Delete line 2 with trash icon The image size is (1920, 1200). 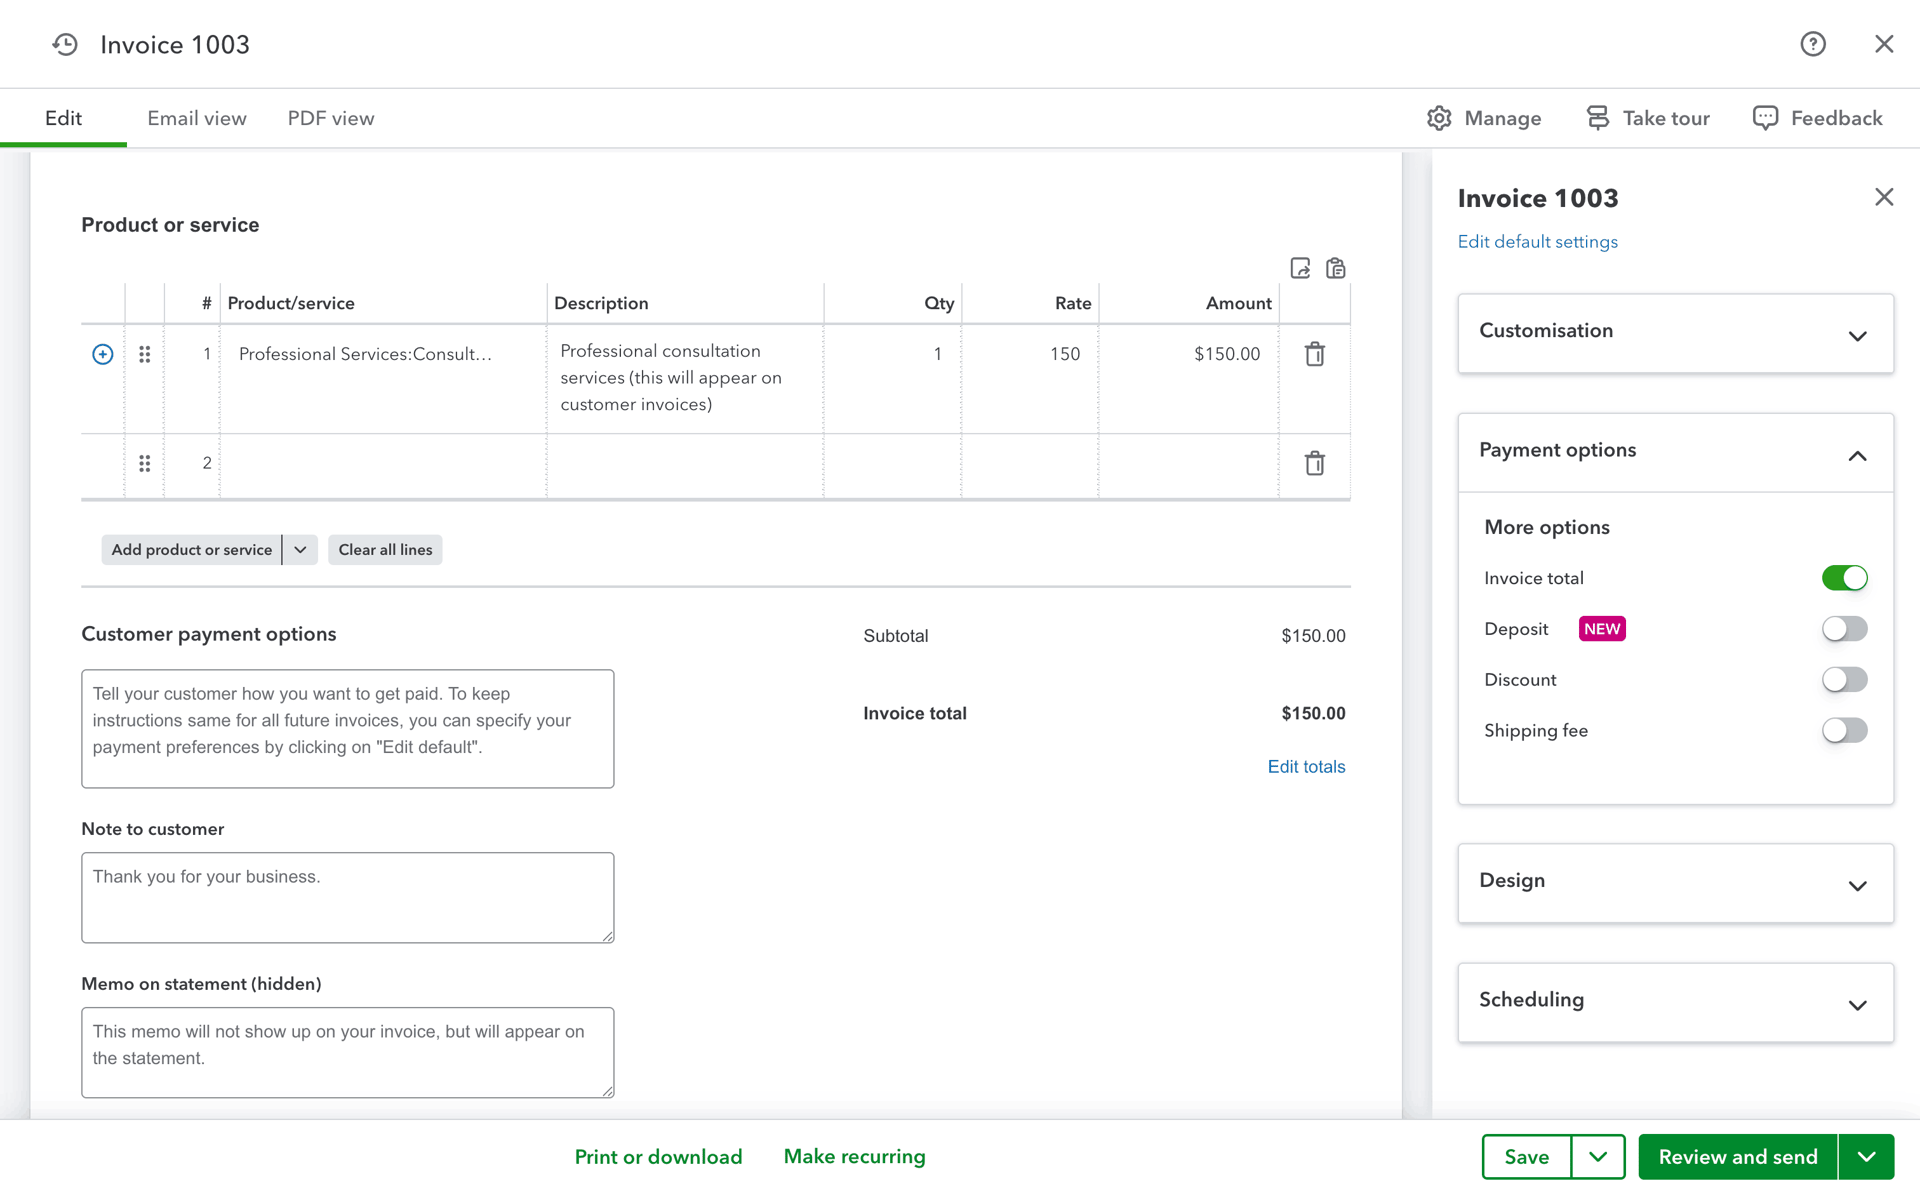pyautogui.click(x=1315, y=463)
